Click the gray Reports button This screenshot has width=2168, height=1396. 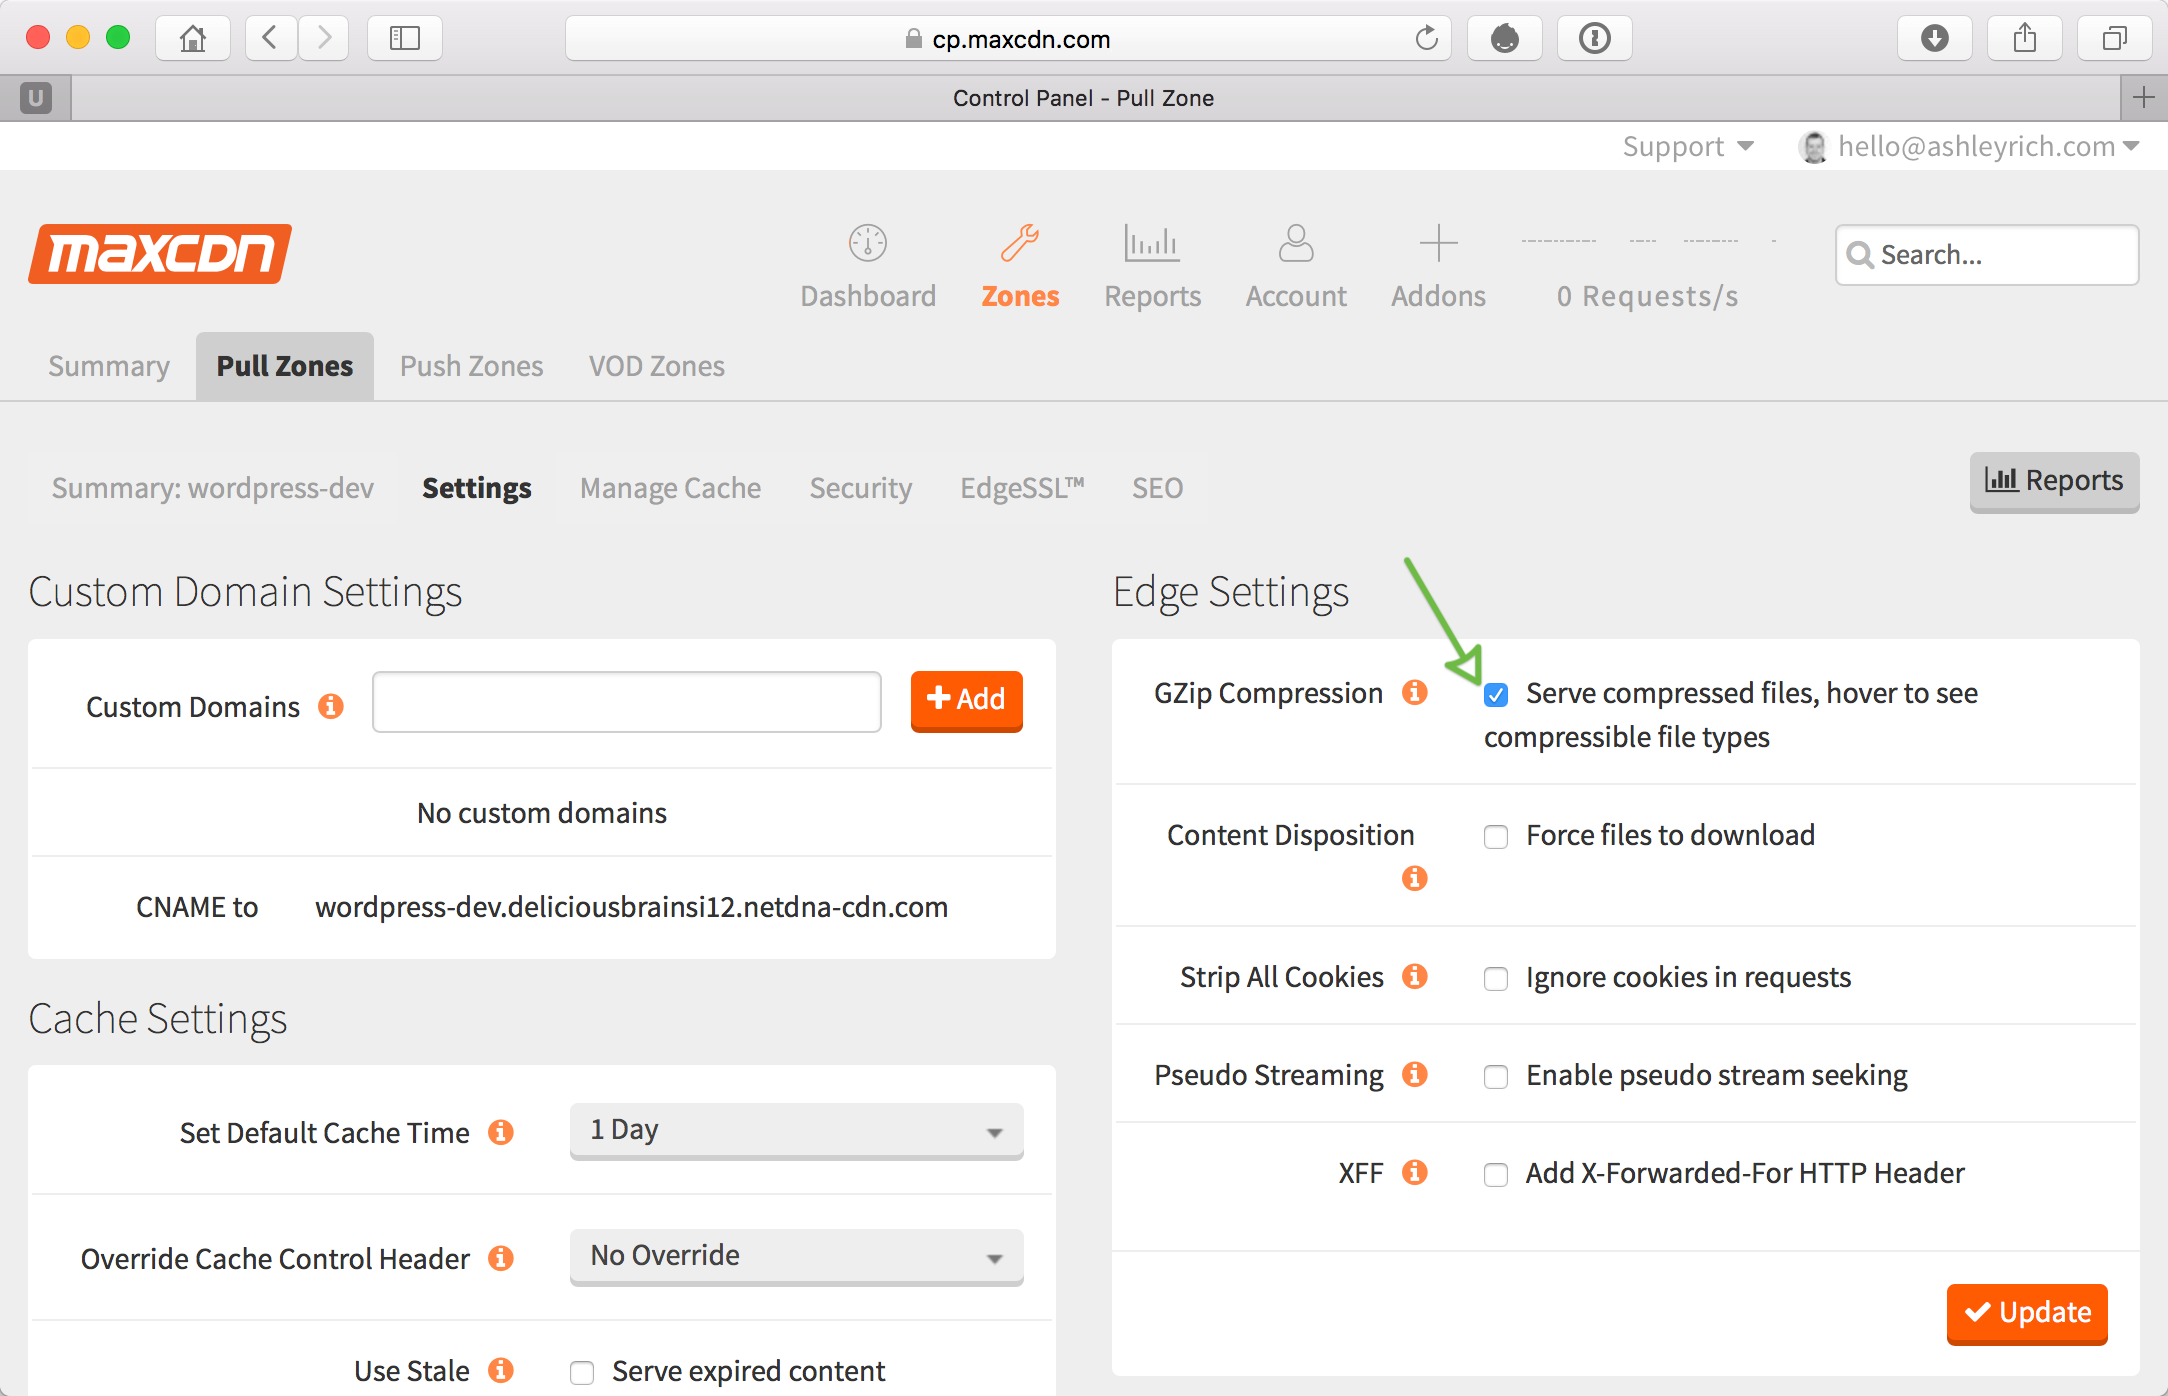2054,481
